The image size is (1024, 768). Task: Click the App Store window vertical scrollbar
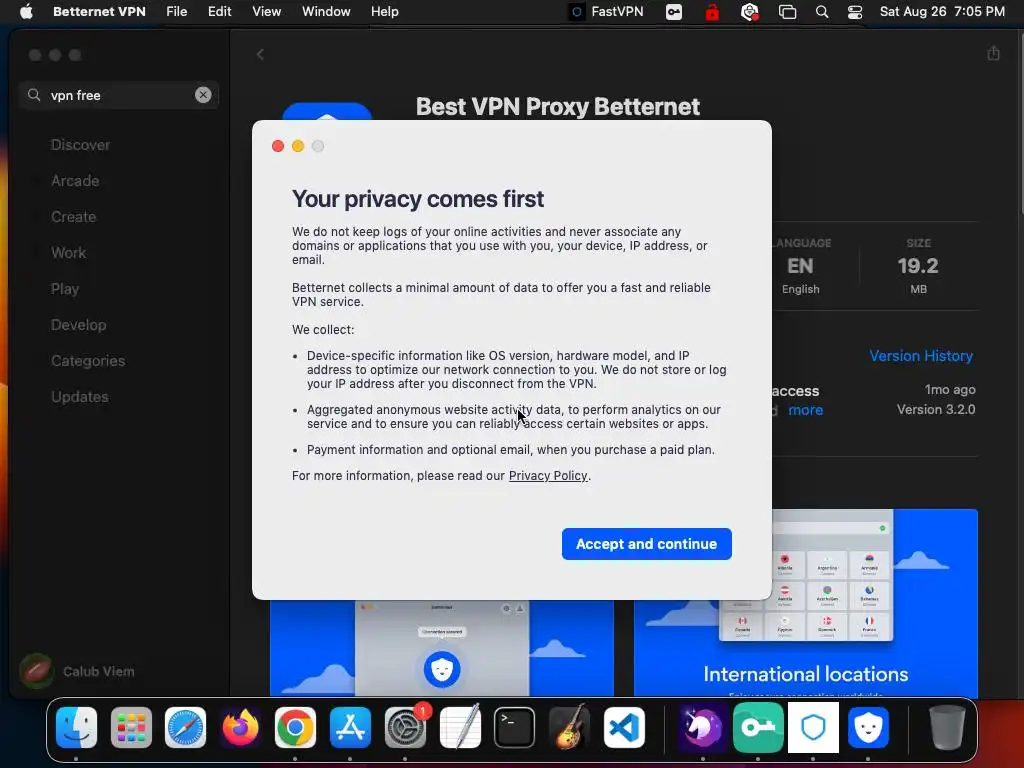1019,124
